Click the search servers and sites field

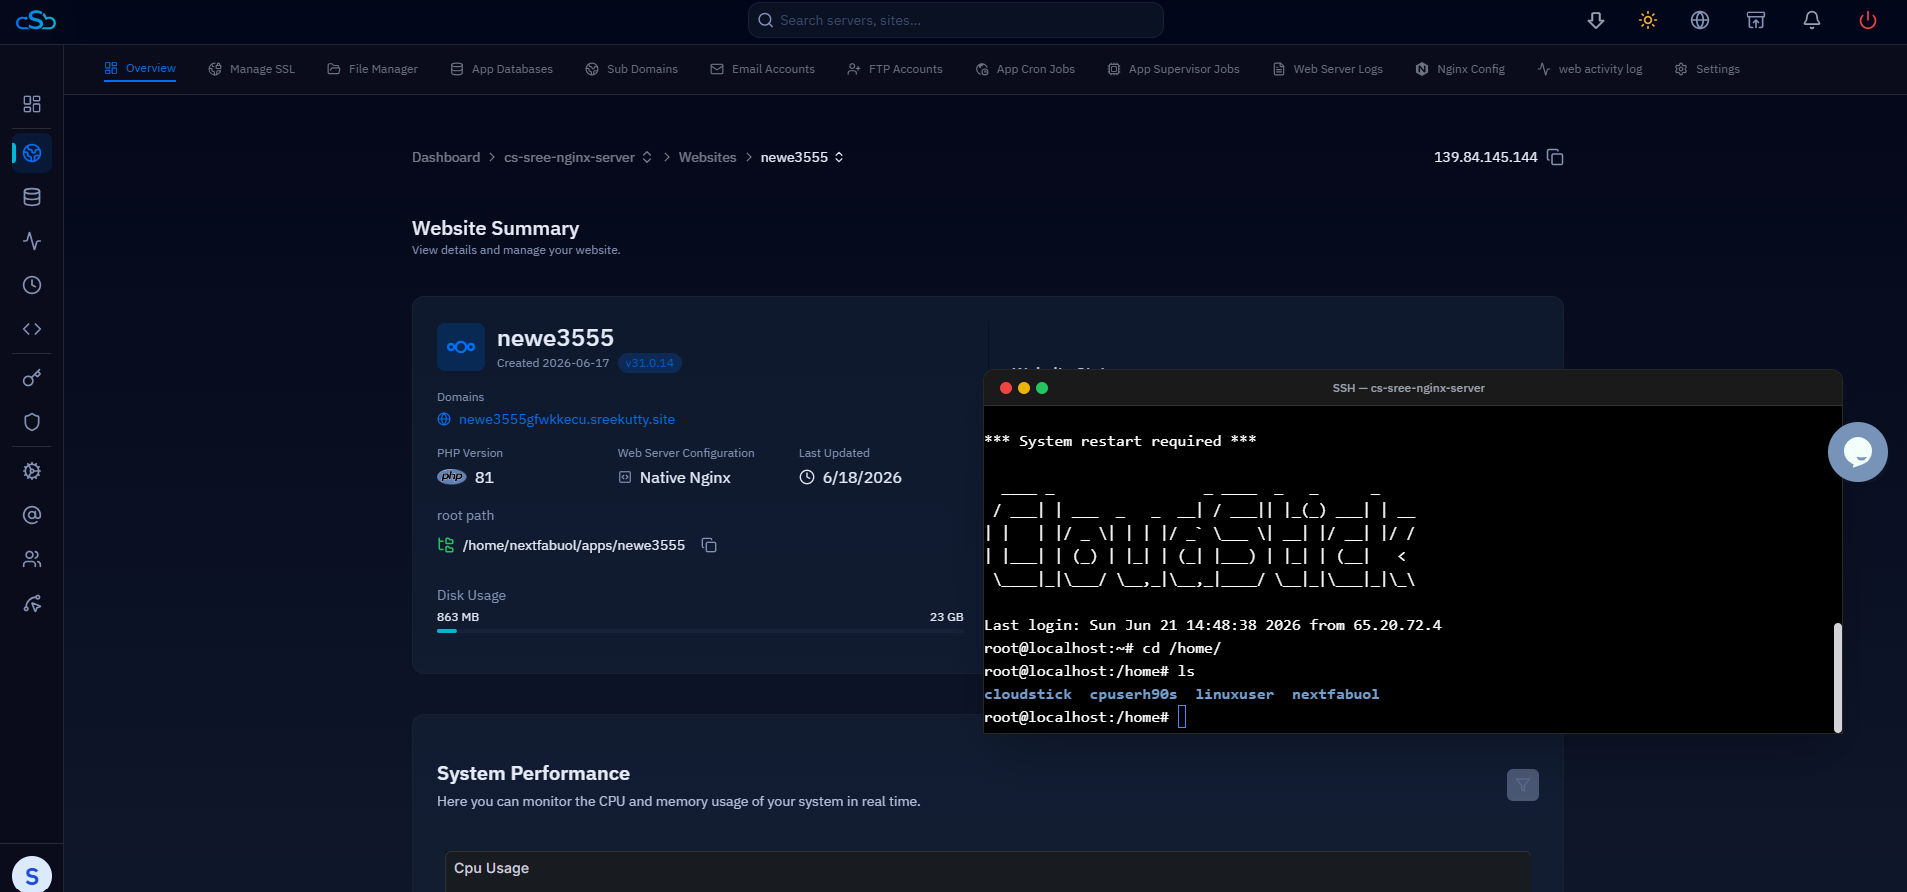956,20
